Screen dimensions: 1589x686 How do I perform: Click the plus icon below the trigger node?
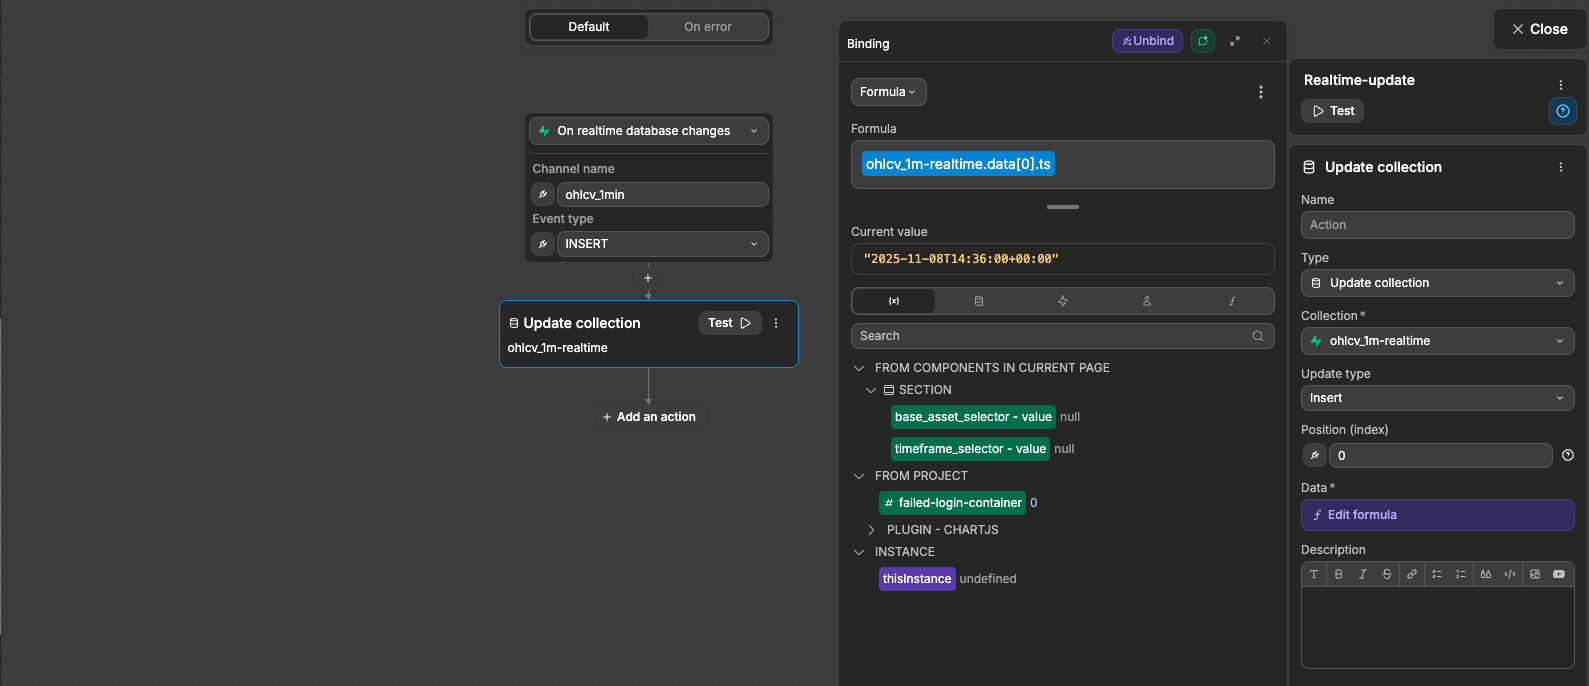648,278
